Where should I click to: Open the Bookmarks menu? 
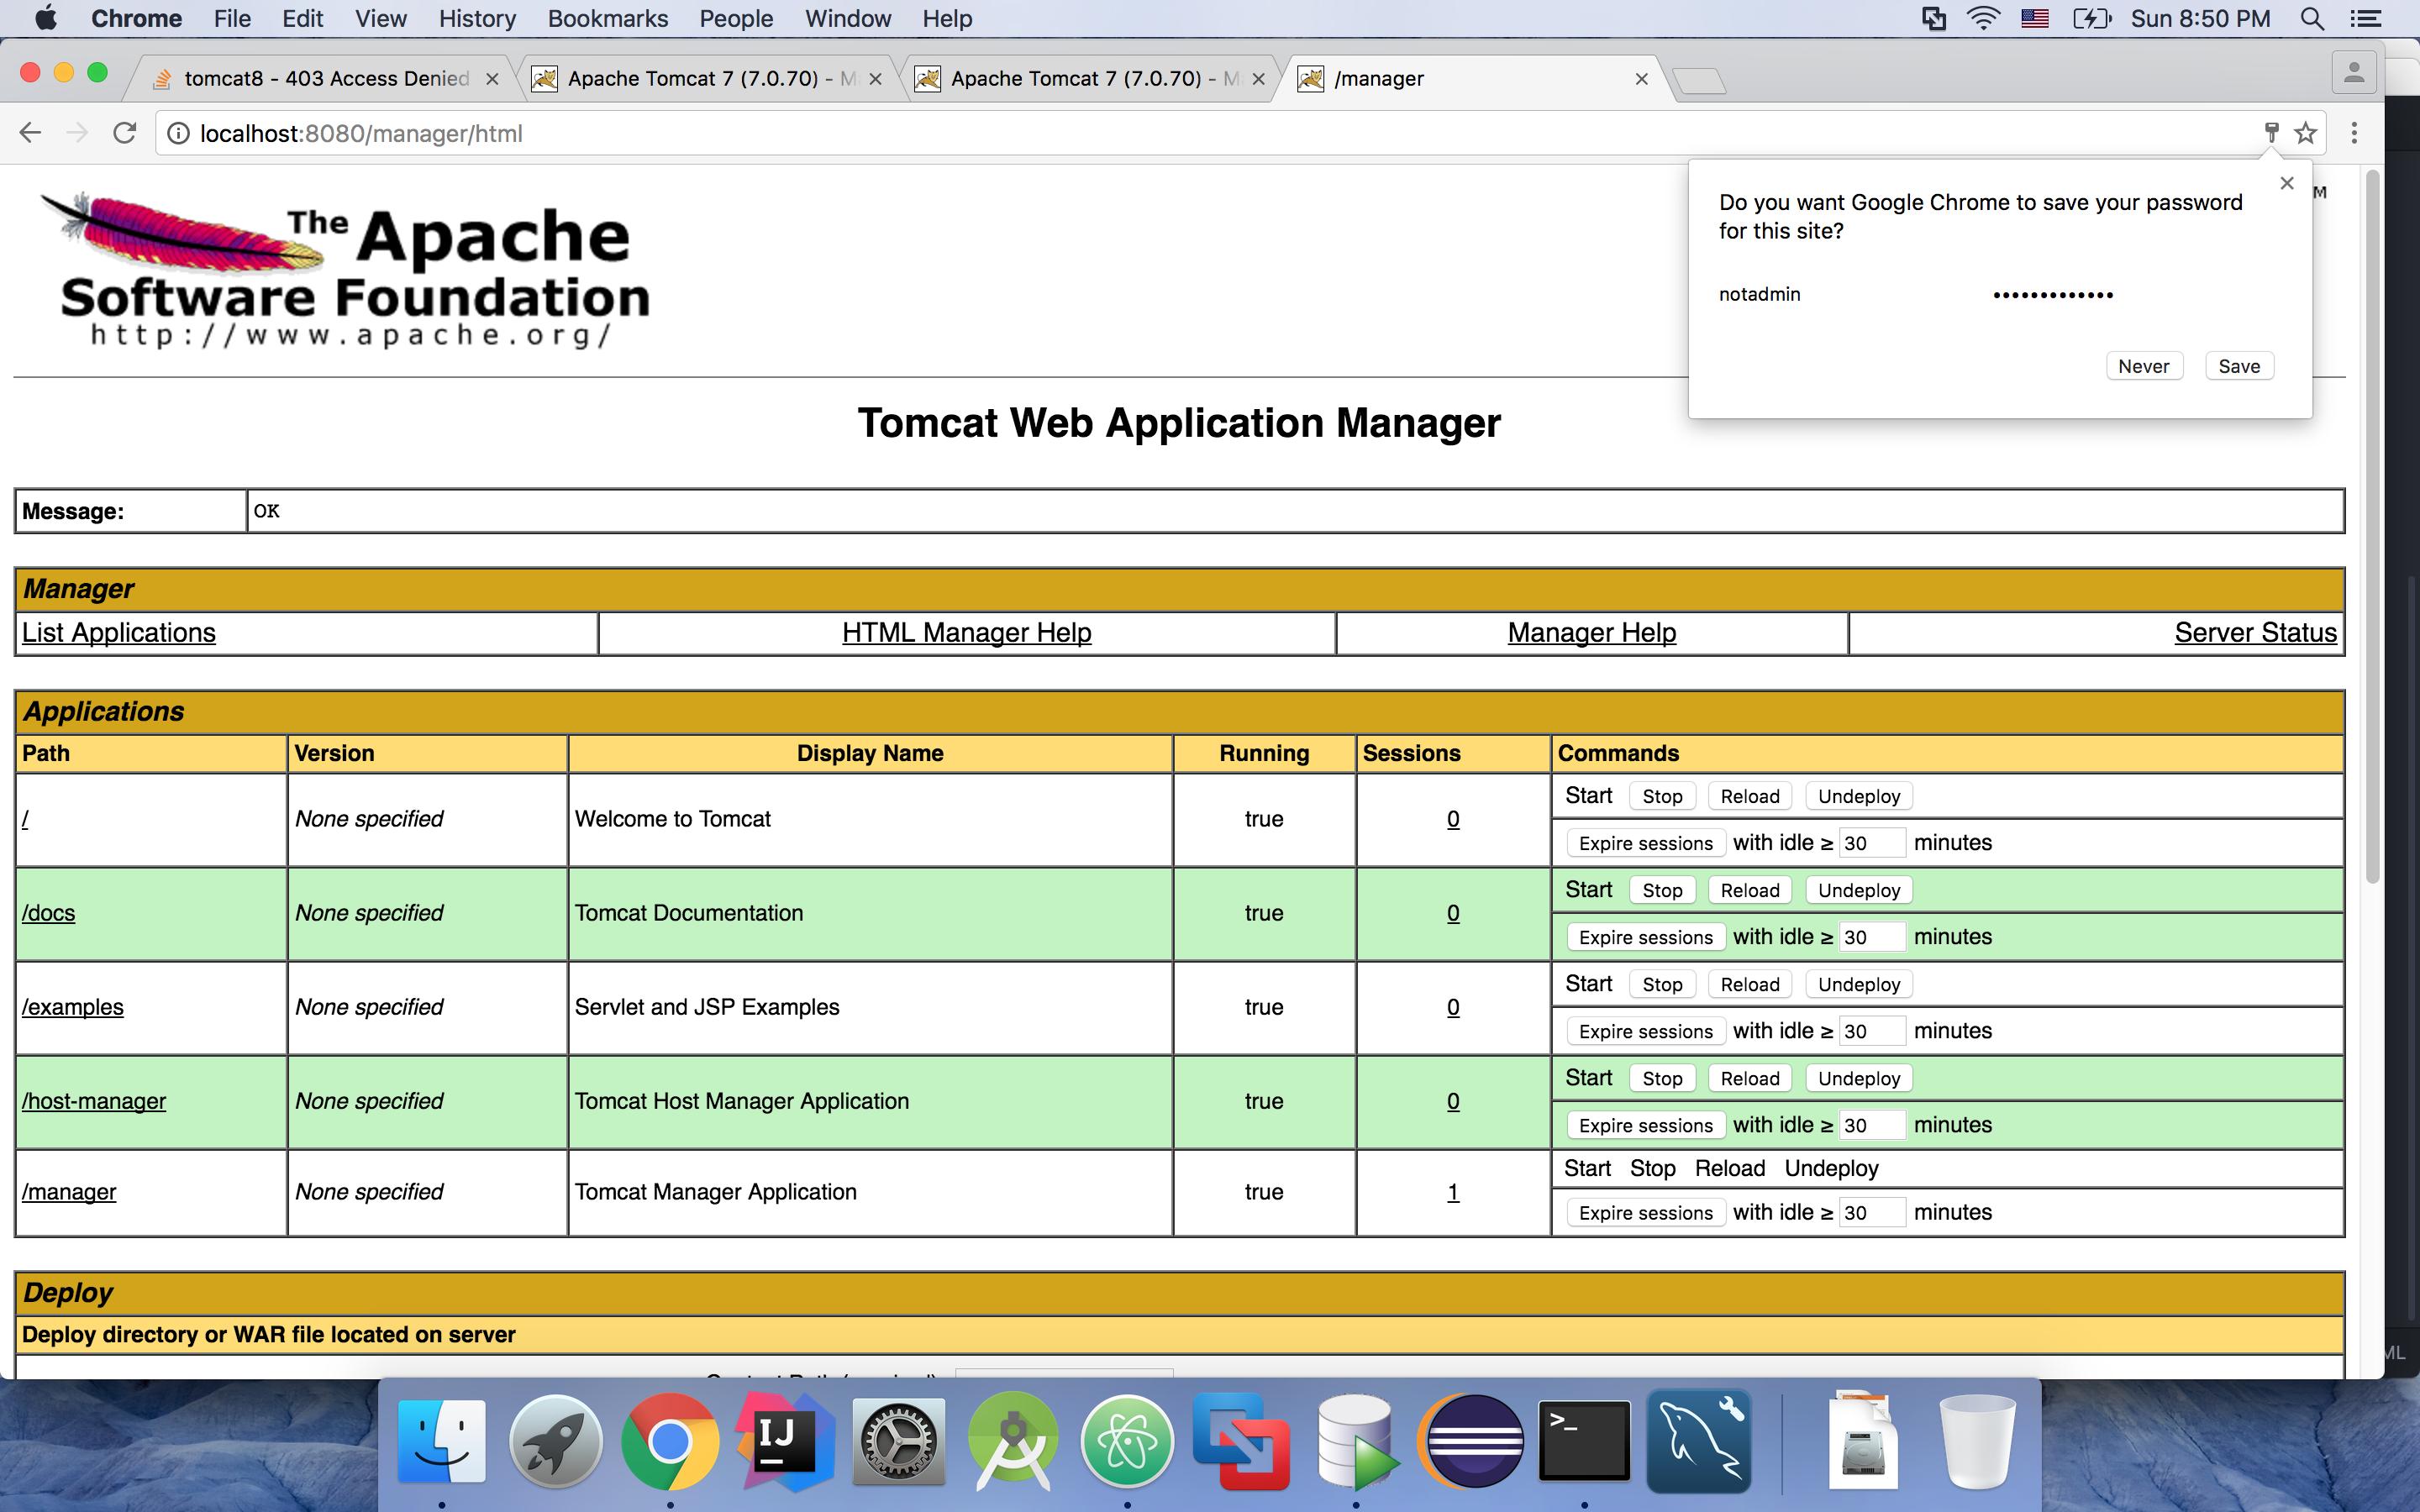tap(607, 19)
